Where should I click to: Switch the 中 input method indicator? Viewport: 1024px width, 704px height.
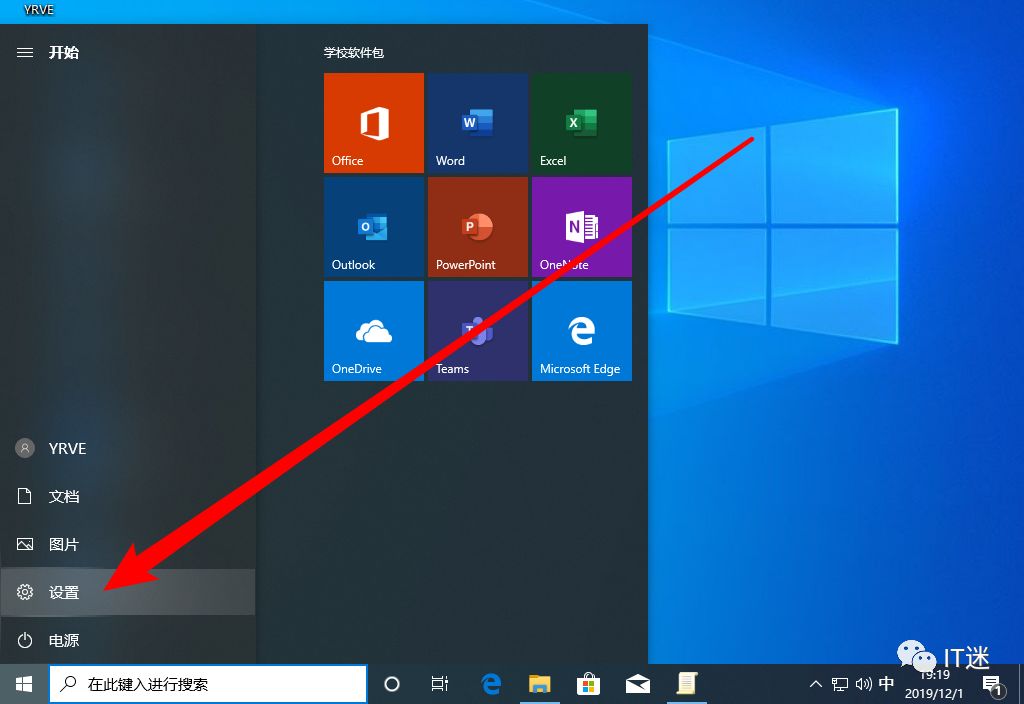[886, 684]
